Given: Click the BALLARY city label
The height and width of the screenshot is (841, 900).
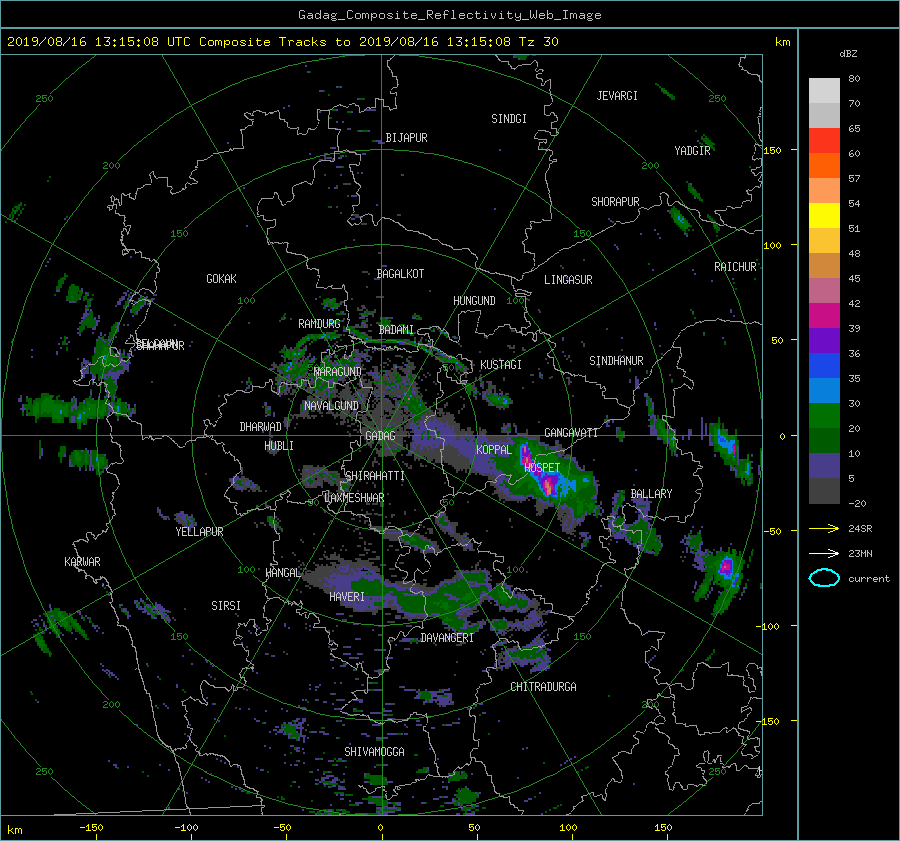Looking at the screenshot, I should pos(651,494).
